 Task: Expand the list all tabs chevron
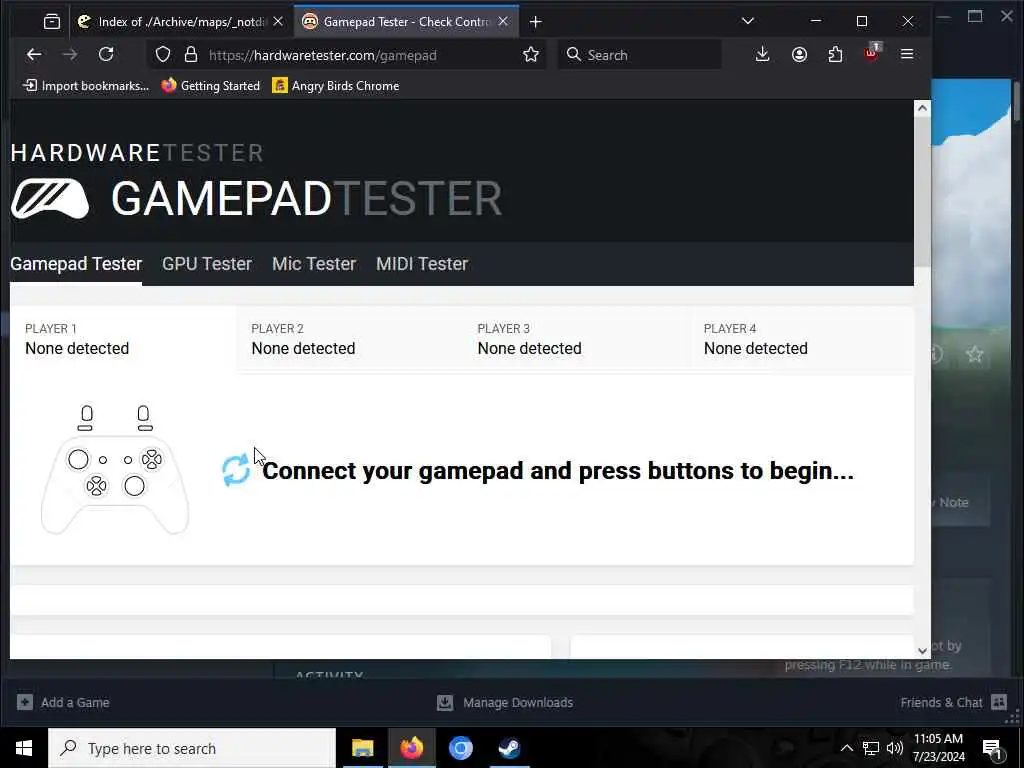748,22
